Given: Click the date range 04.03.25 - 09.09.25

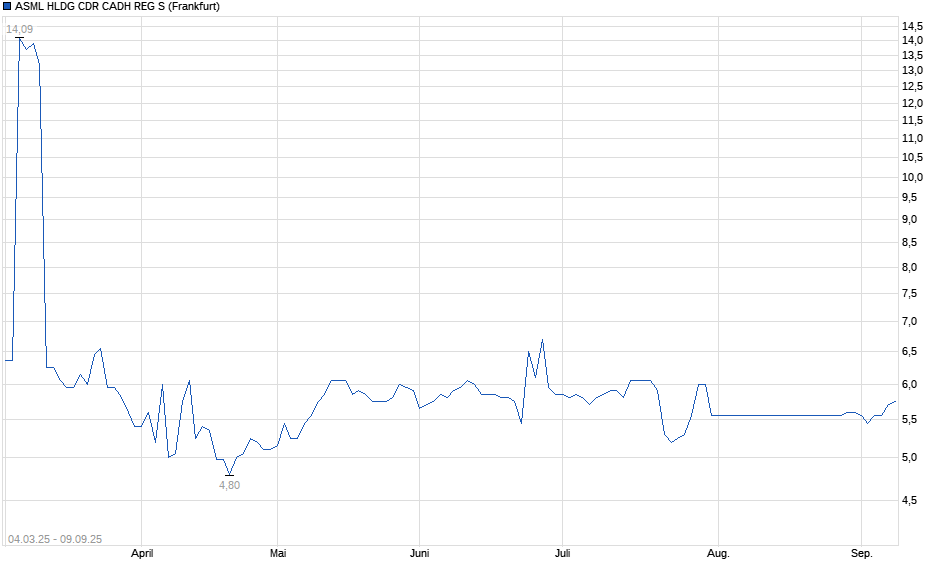Looking at the screenshot, I should click(55, 539).
